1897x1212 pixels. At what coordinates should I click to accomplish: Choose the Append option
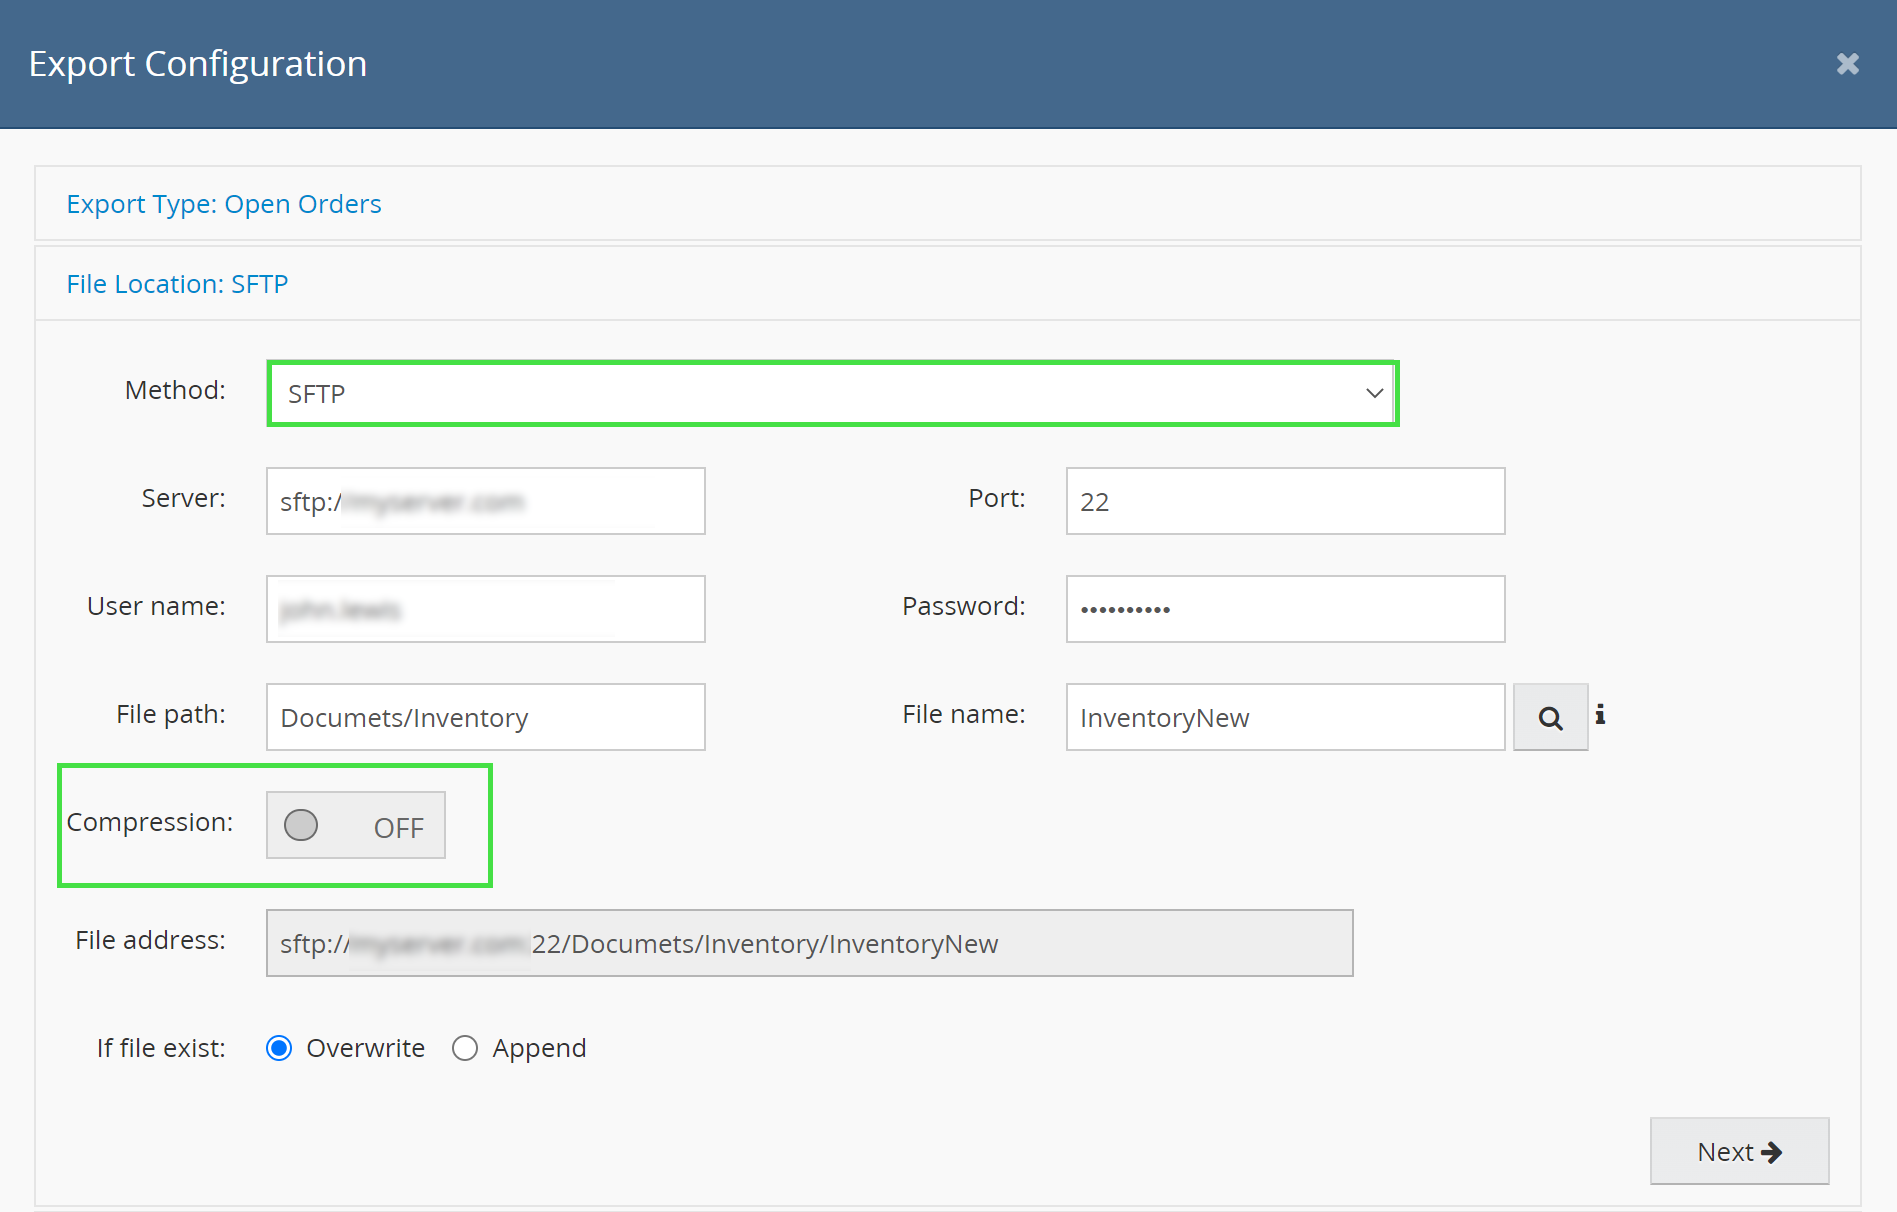click(x=465, y=1048)
